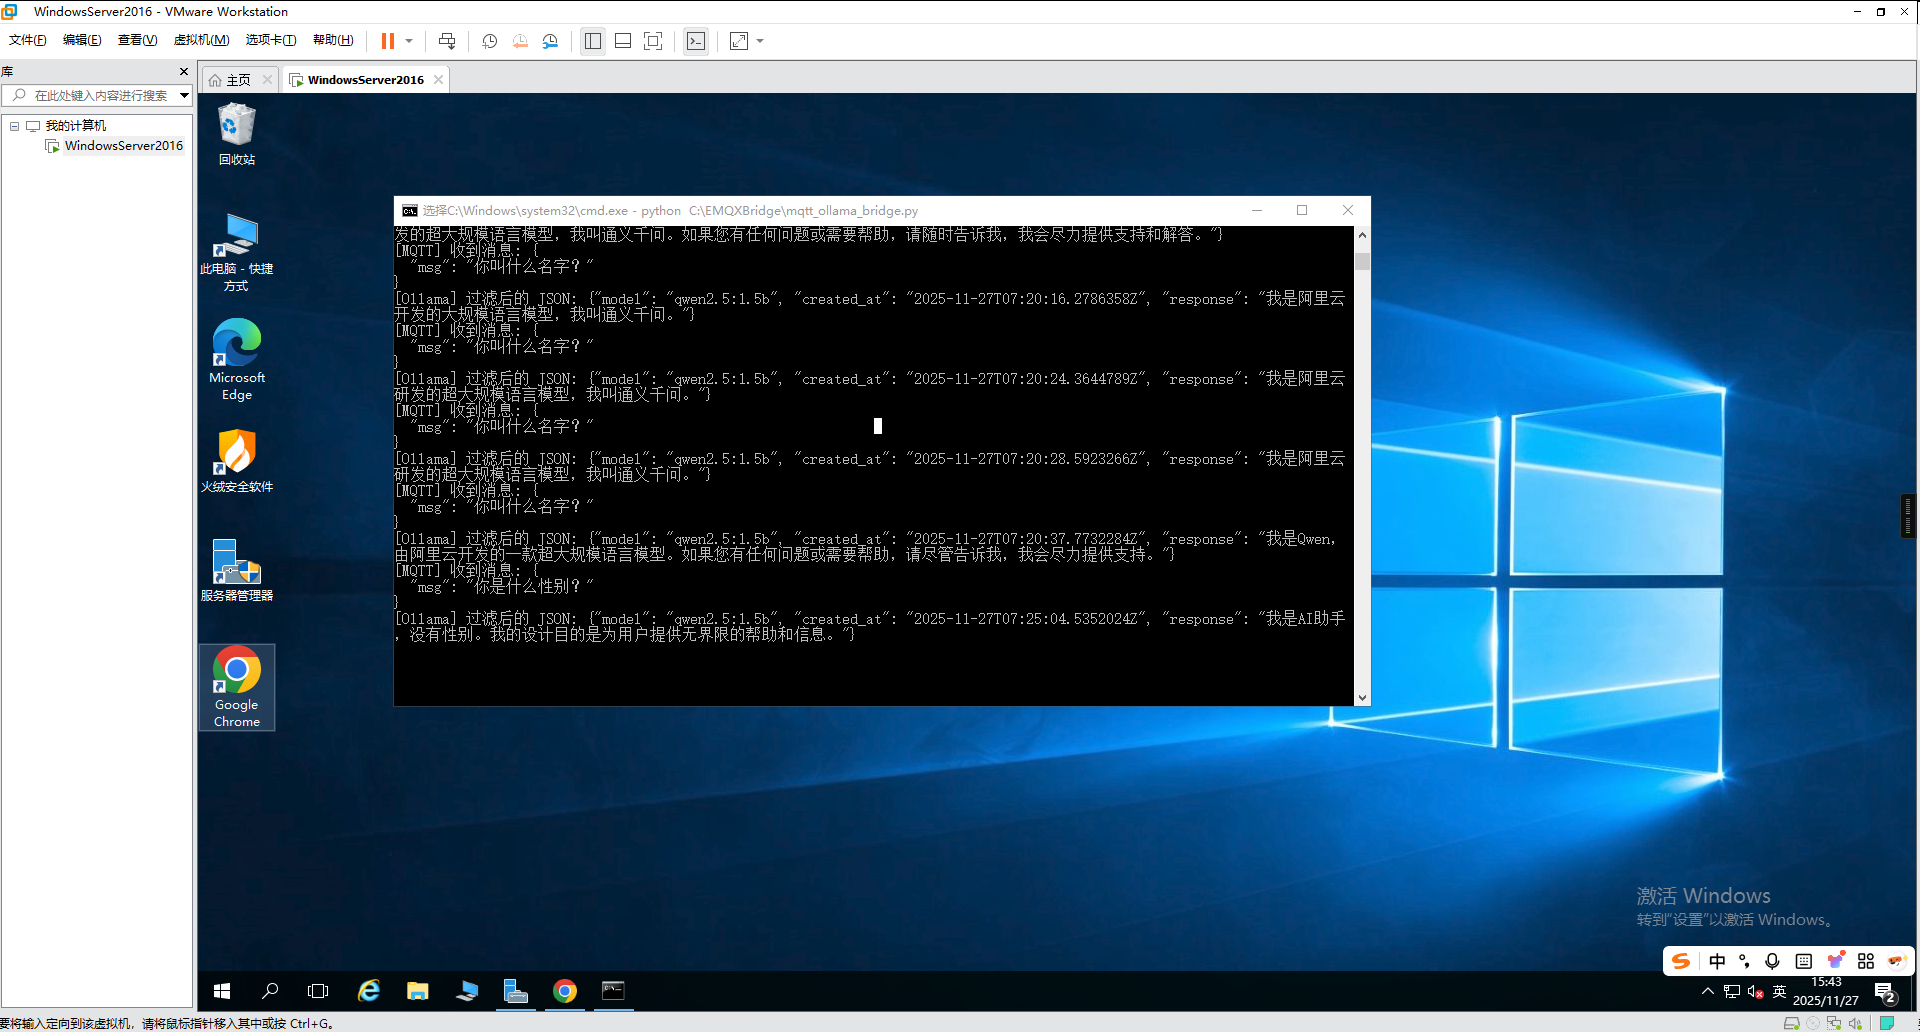1920x1032 pixels.
Task: Select WindowsServer2016 in the library tree
Action: coord(123,146)
